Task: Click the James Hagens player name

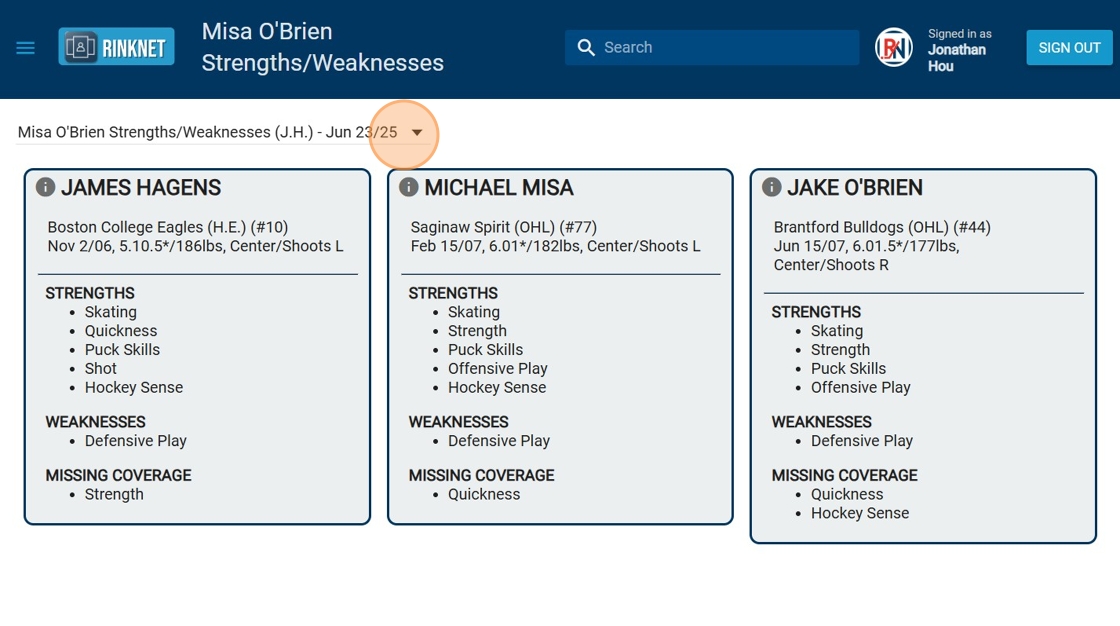Action: (141, 187)
